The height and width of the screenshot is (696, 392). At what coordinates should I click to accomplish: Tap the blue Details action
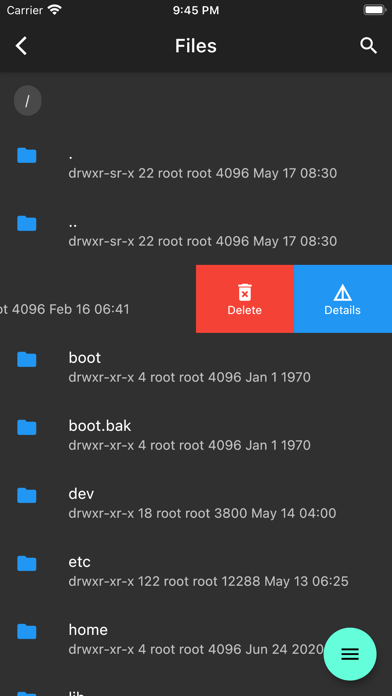click(x=343, y=299)
